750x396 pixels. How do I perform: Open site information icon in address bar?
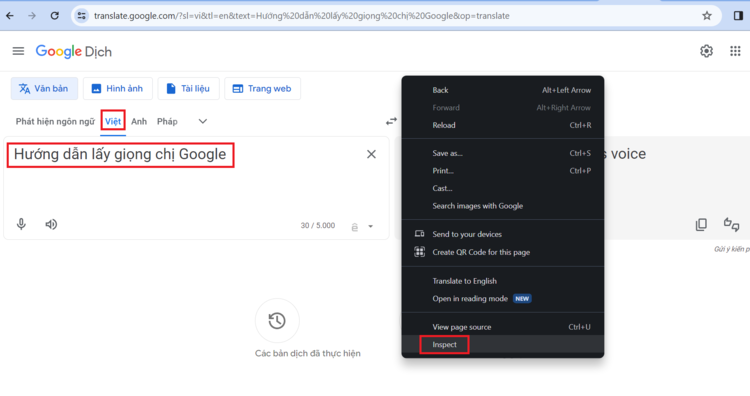(x=82, y=16)
